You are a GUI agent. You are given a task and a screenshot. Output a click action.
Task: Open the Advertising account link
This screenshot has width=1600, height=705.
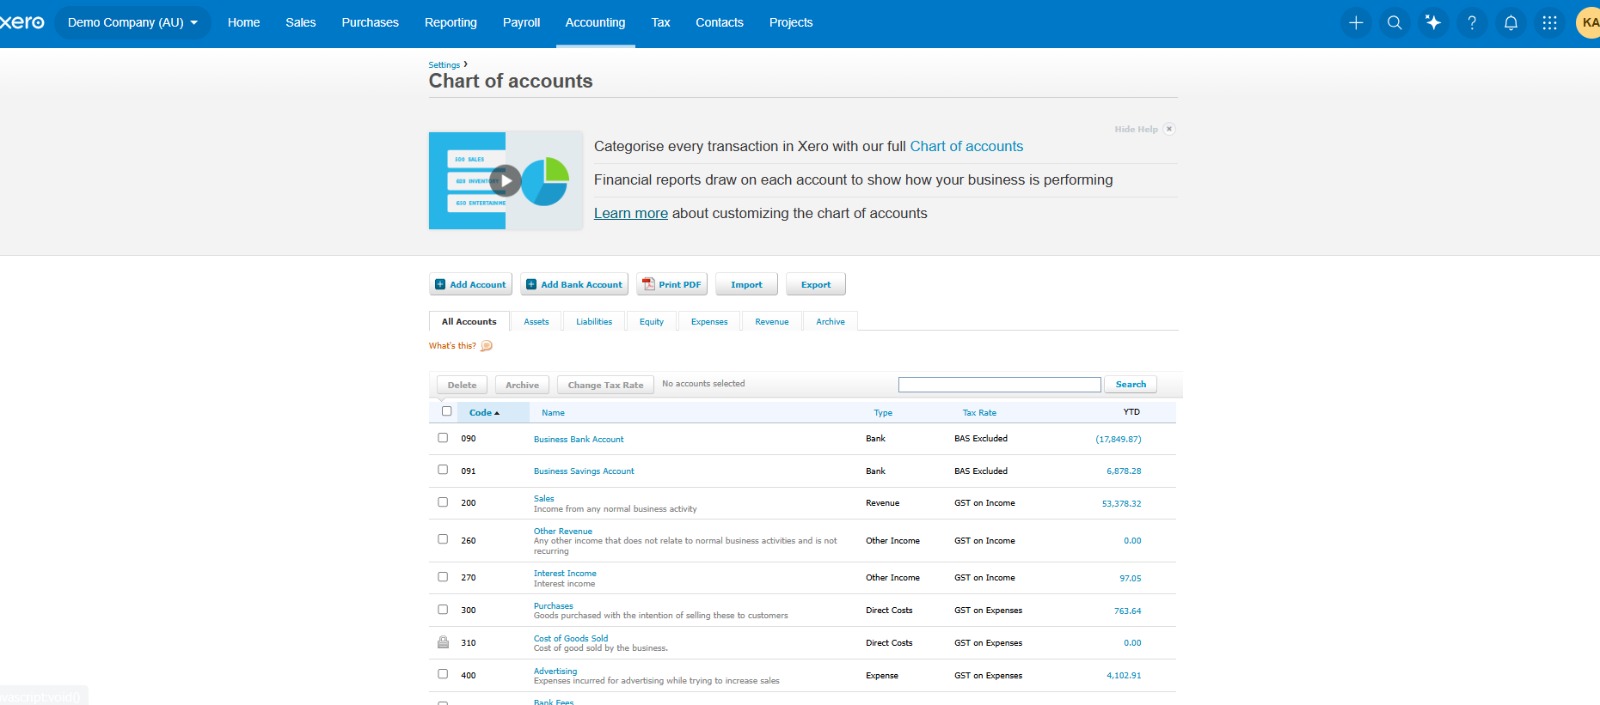click(x=555, y=671)
